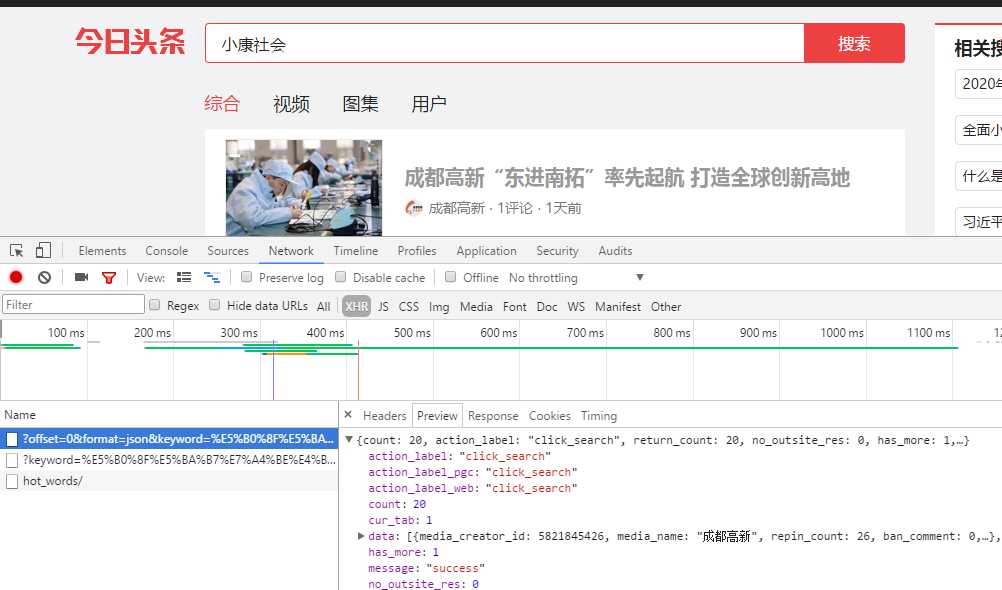1002x590 pixels.
Task: Switch to the Preview tab
Action: pyautogui.click(x=437, y=415)
